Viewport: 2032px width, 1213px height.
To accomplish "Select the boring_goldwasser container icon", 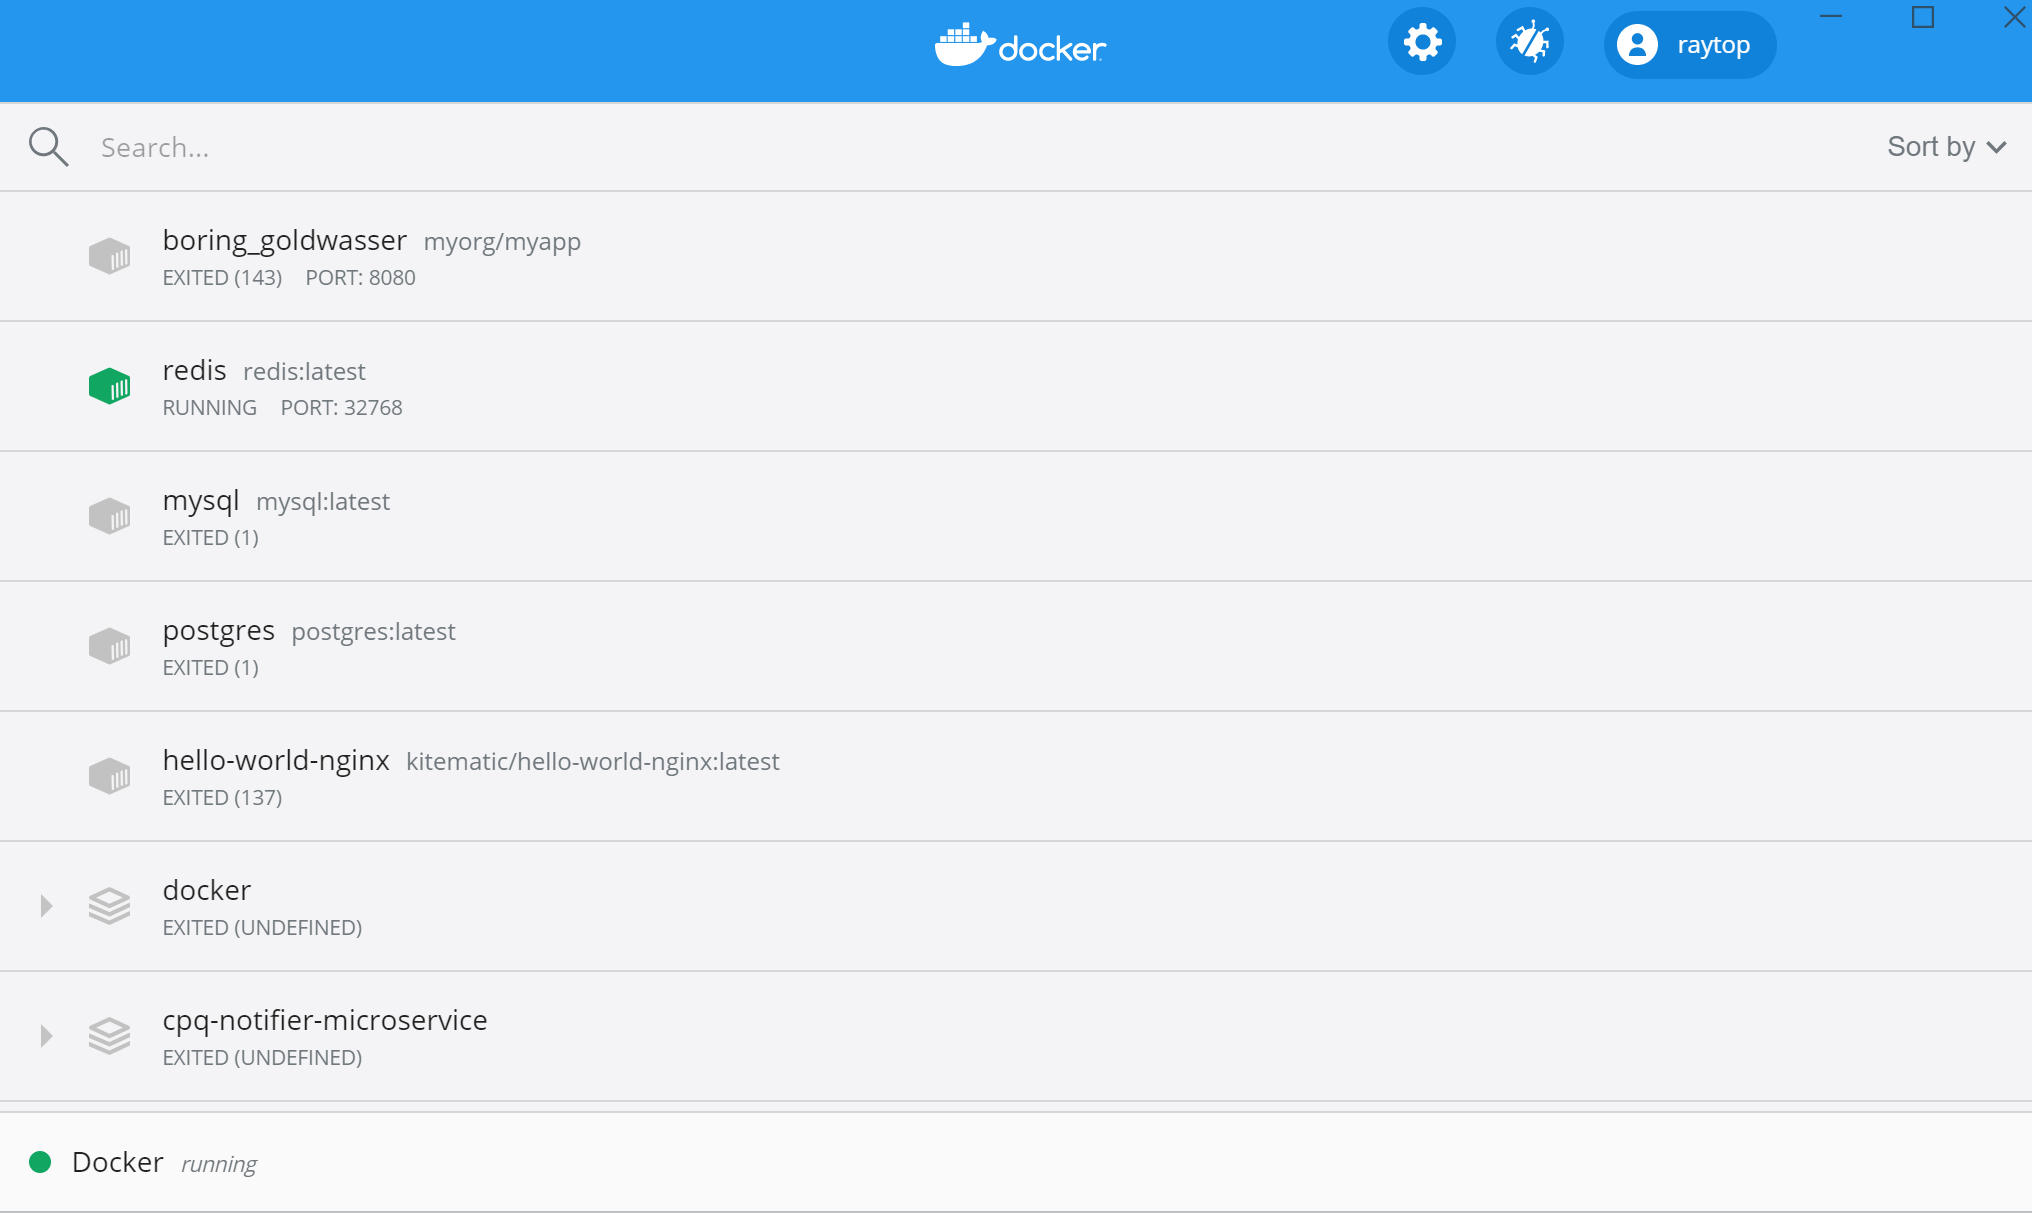I will point(110,256).
